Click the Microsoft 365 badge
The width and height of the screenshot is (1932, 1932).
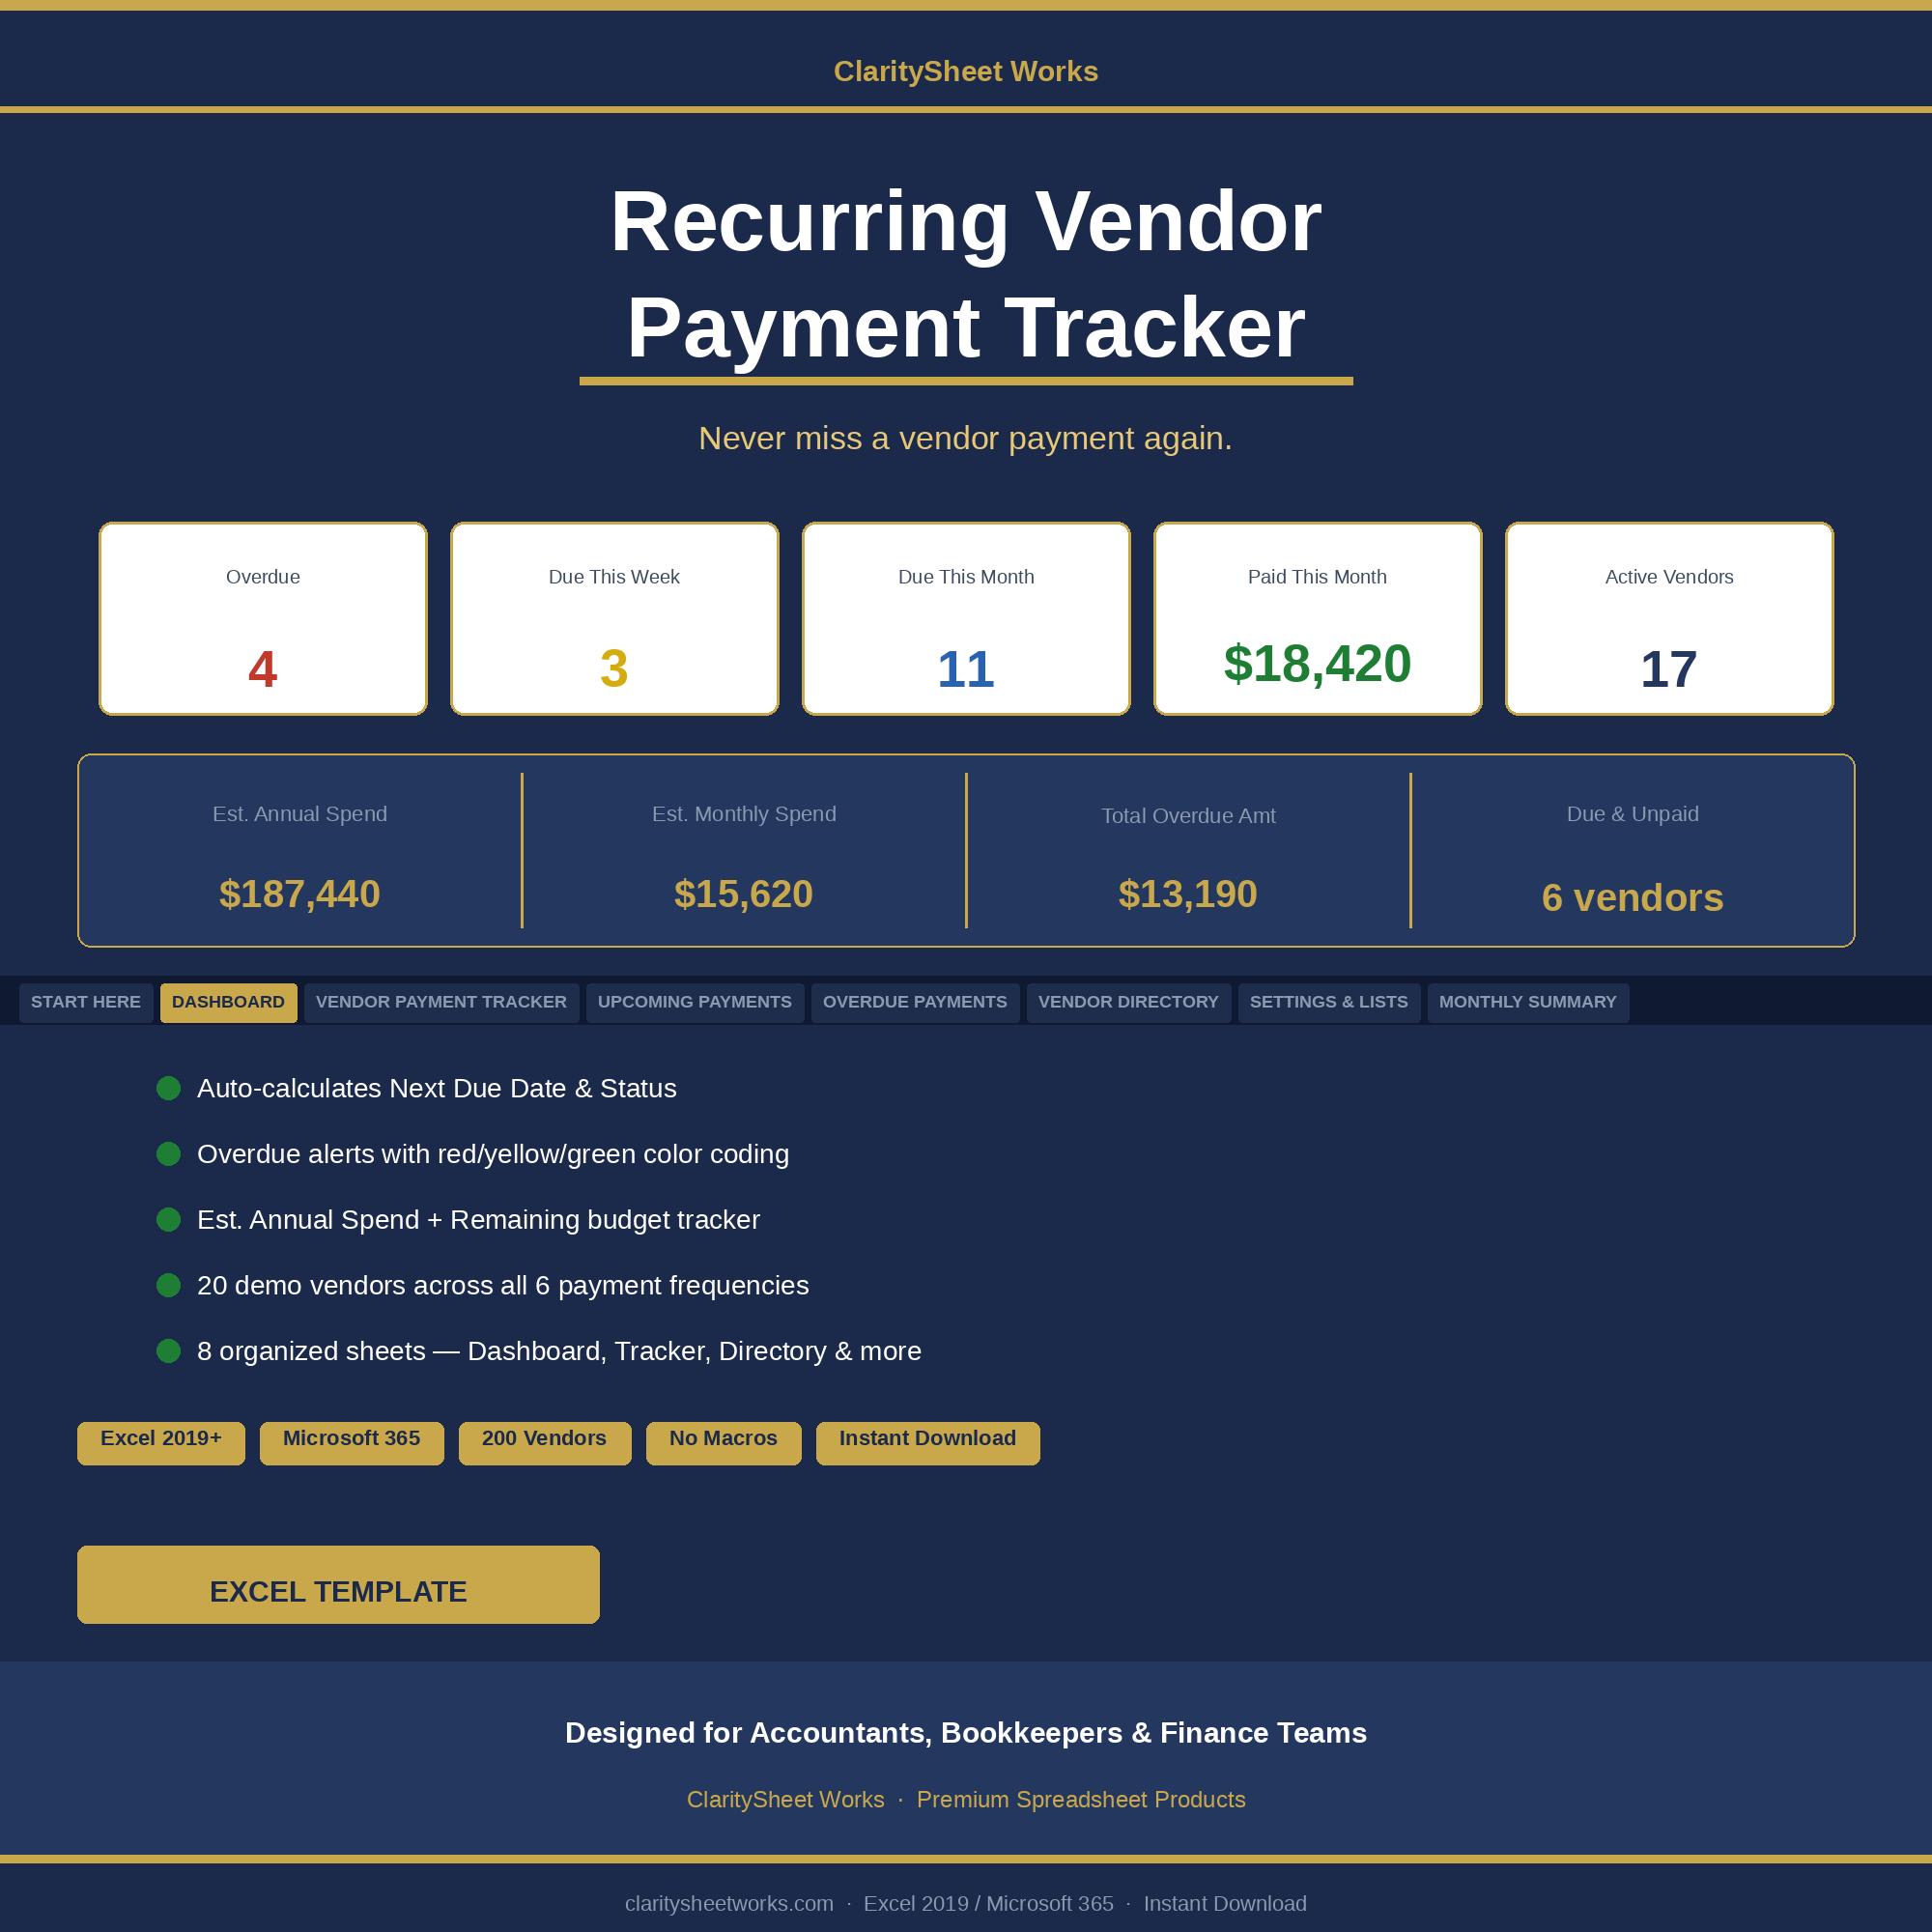[352, 1443]
